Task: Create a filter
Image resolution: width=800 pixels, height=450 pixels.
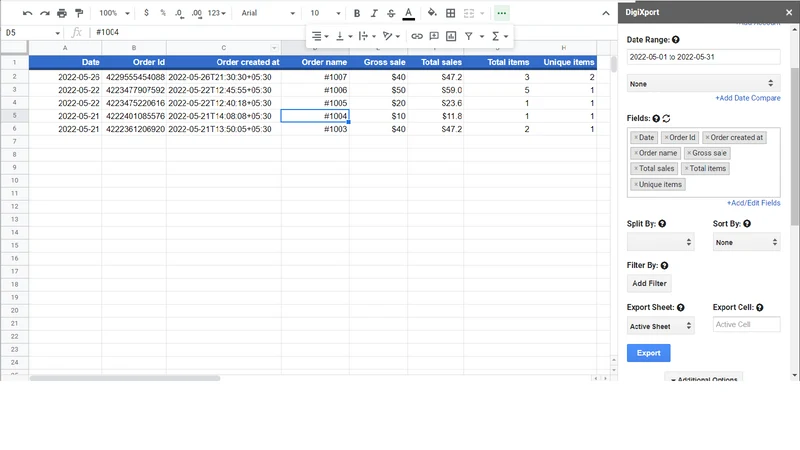Action: (468, 36)
